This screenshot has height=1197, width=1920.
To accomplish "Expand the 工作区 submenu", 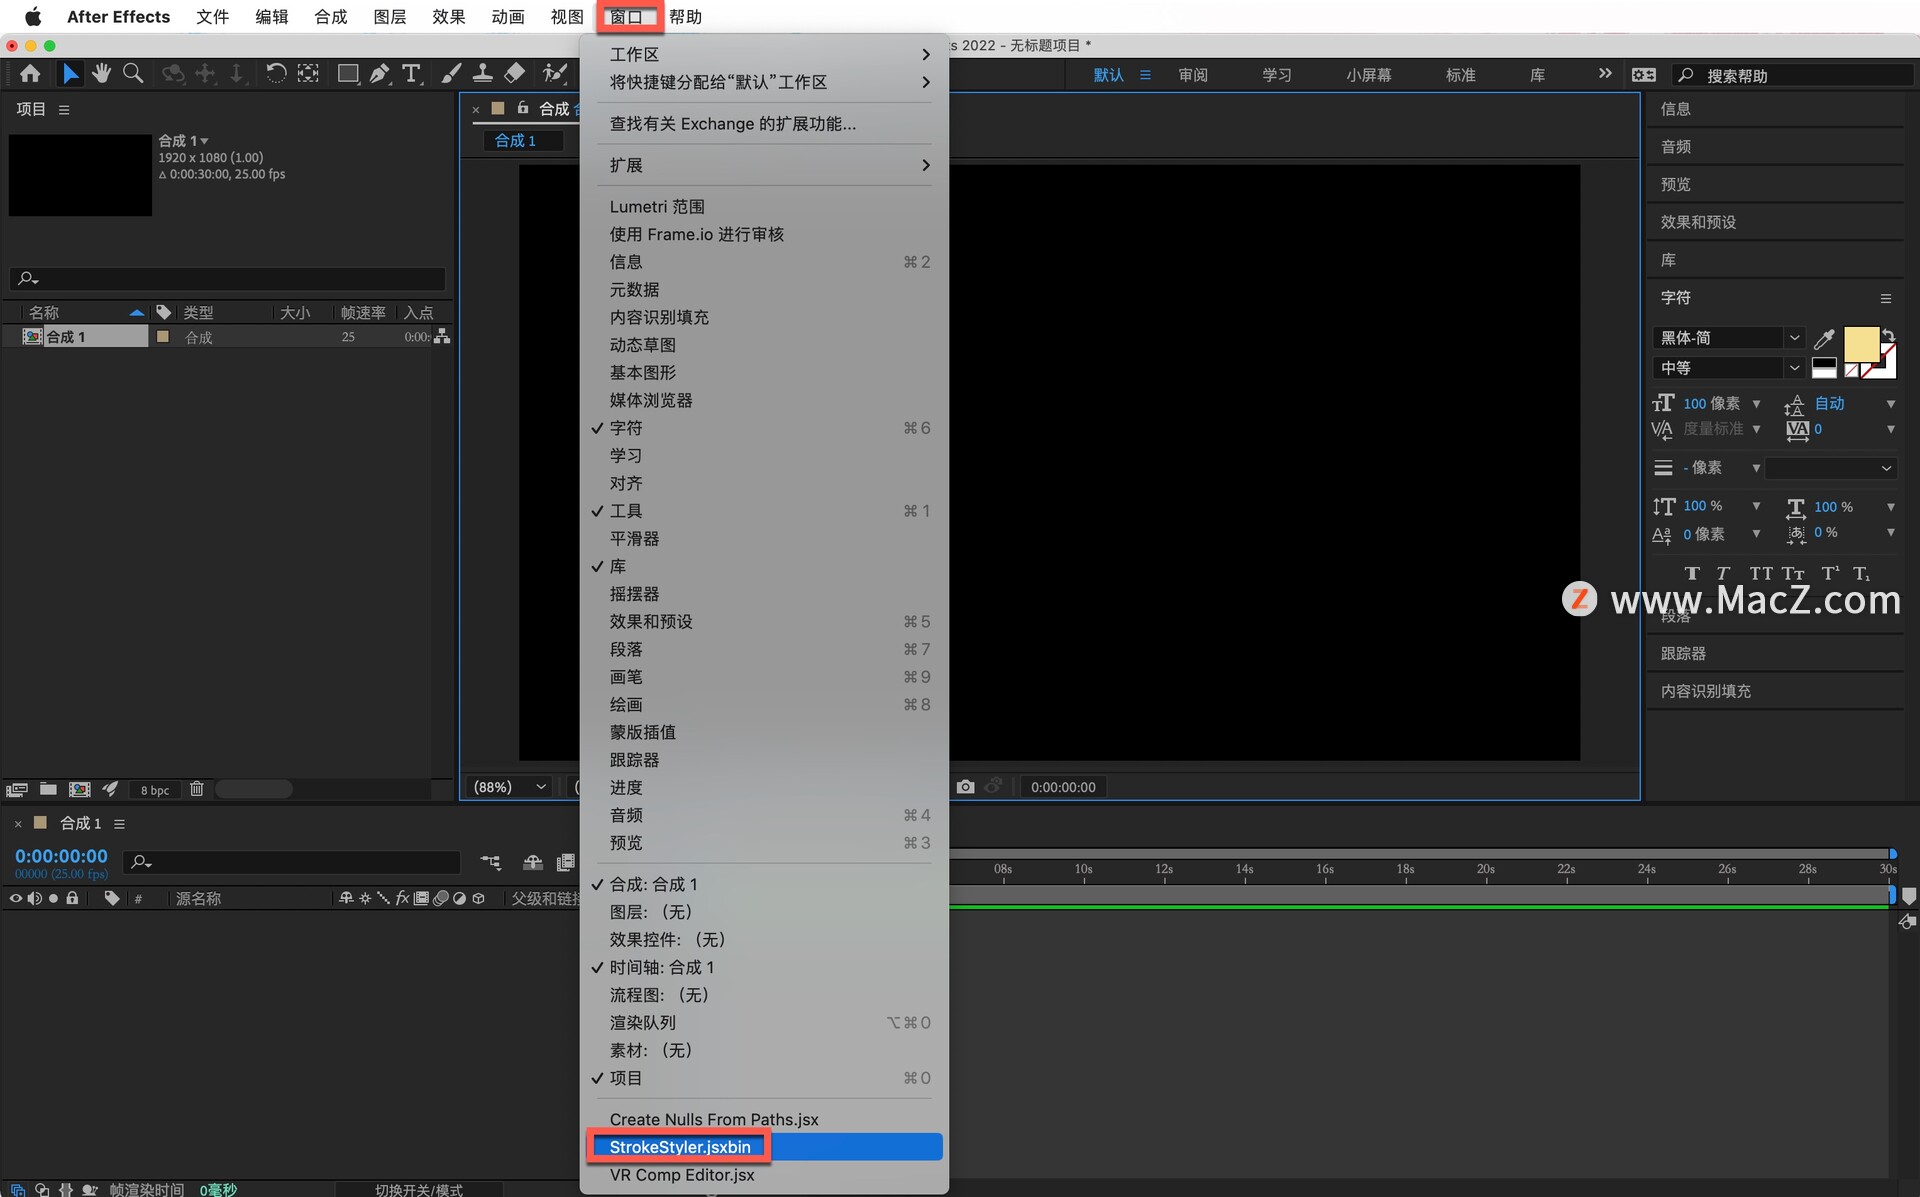I will [x=765, y=55].
